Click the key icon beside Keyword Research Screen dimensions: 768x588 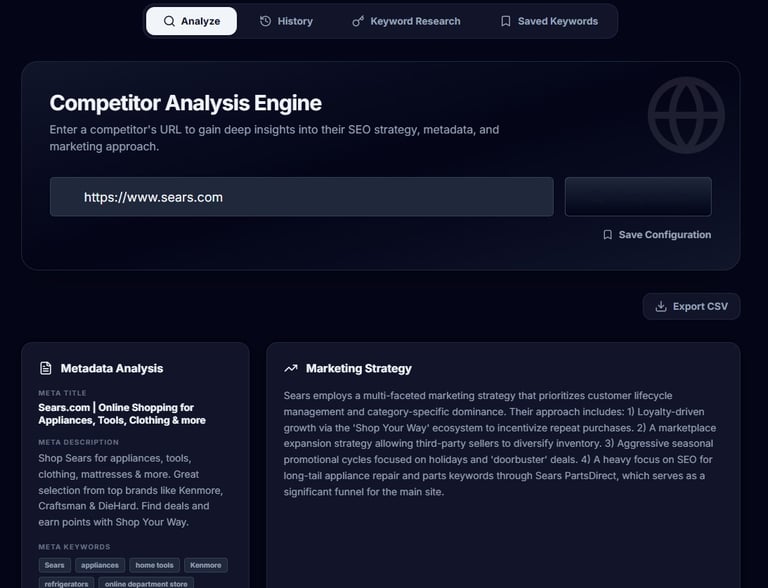pos(358,21)
